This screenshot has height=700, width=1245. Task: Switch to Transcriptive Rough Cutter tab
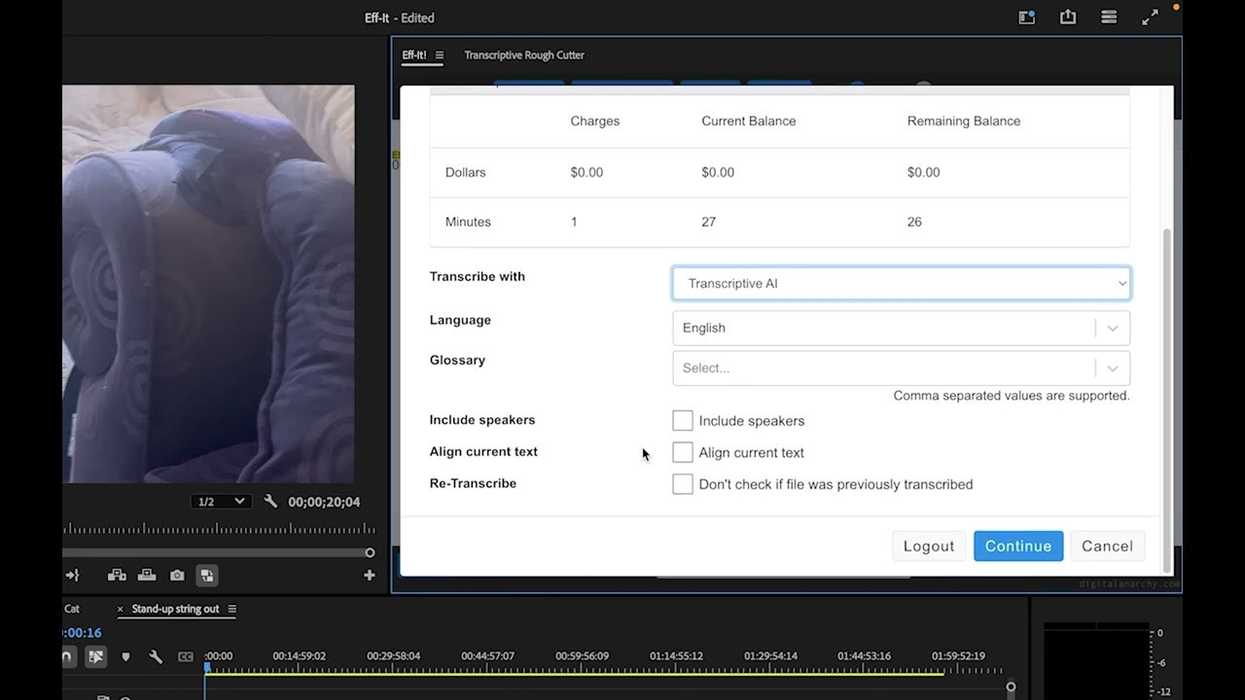[524, 55]
